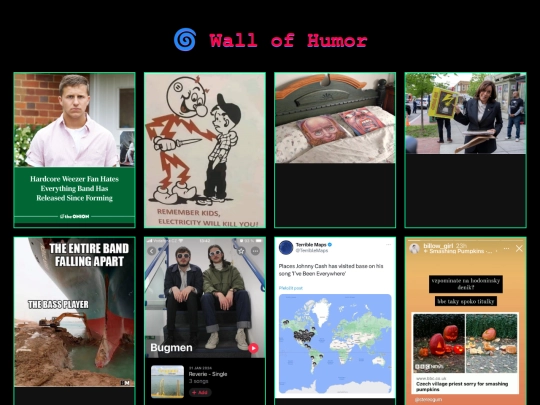The image size is (540, 405).
Task: Click the back arrow in Bugmen screenshot
Action: [152, 251]
